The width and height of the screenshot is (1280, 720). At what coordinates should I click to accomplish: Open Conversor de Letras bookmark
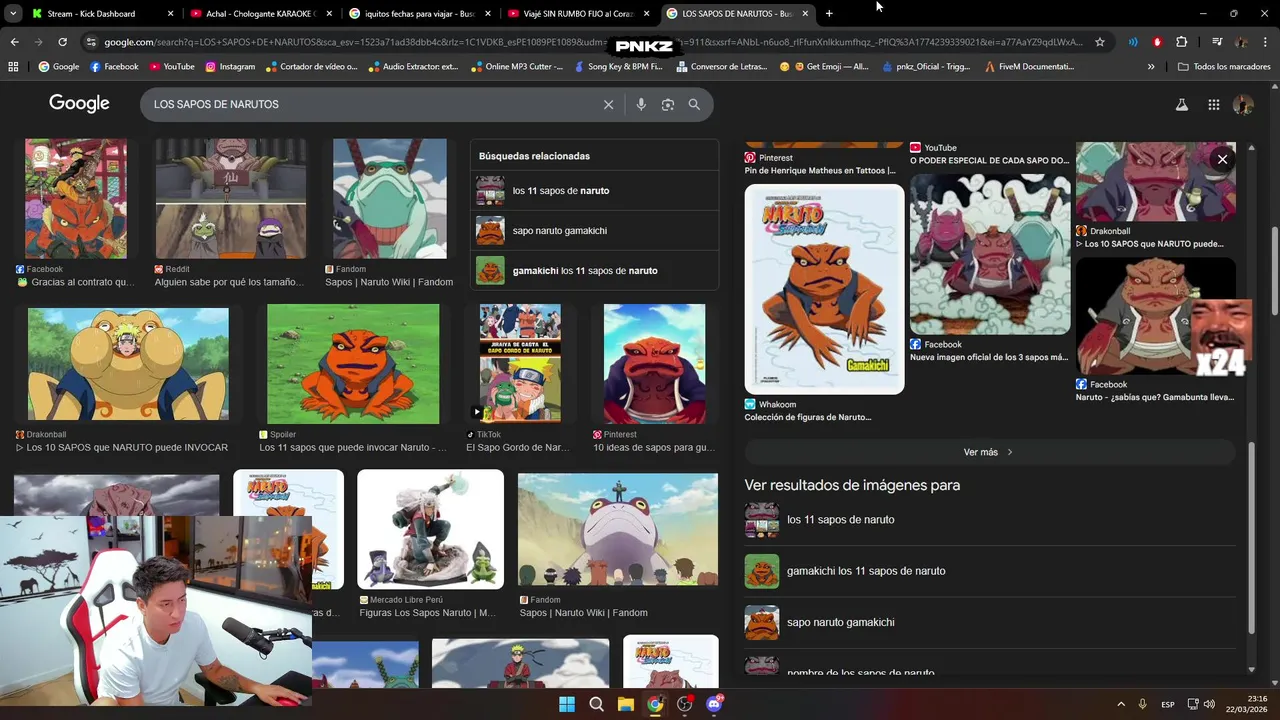723,66
